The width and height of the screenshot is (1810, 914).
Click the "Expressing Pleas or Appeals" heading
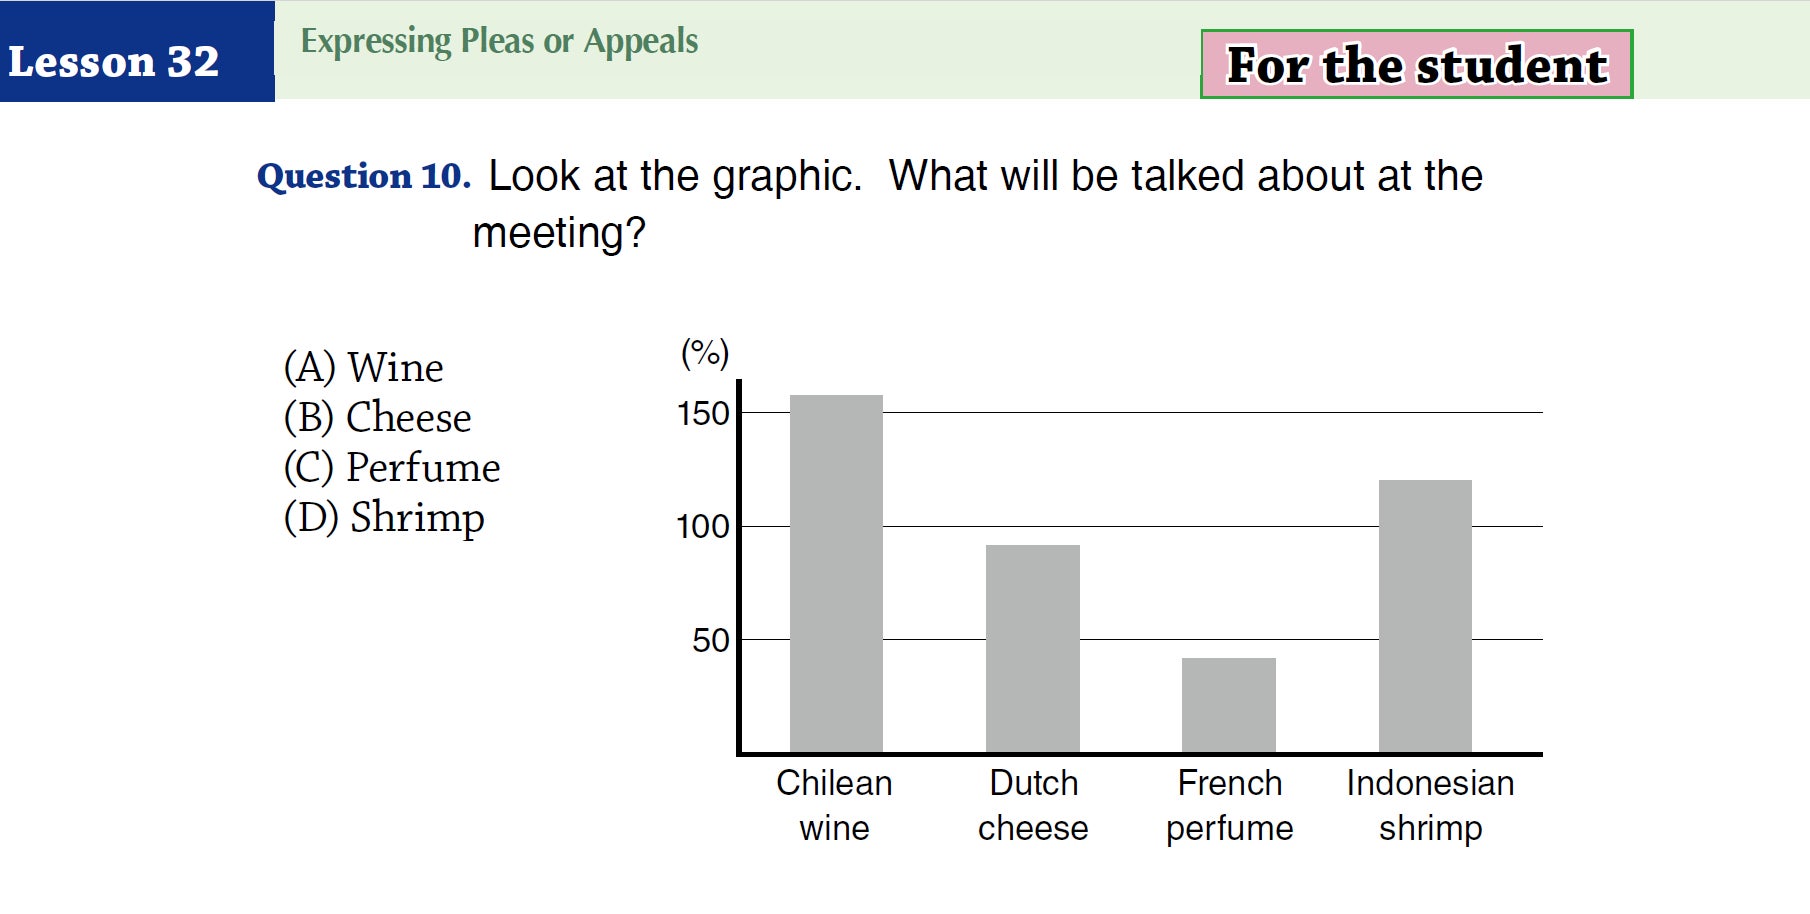pos(499,41)
